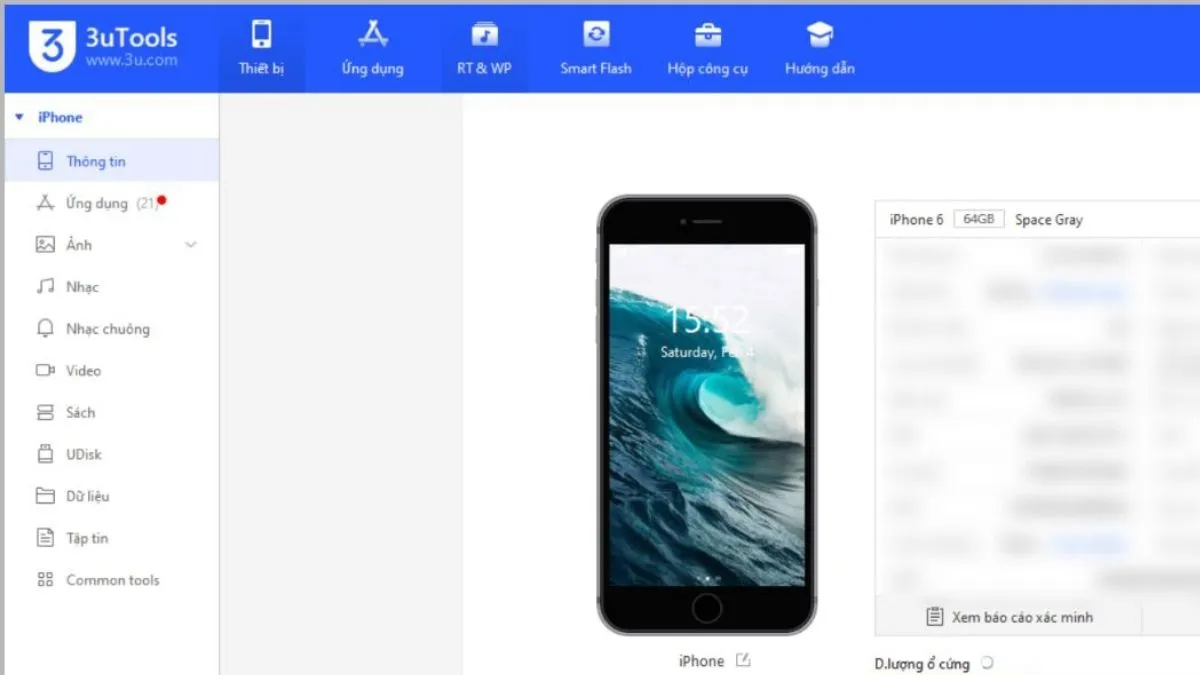Rename the iPhone using the pencil icon
Viewport: 1200px width, 675px height.
[742, 660]
